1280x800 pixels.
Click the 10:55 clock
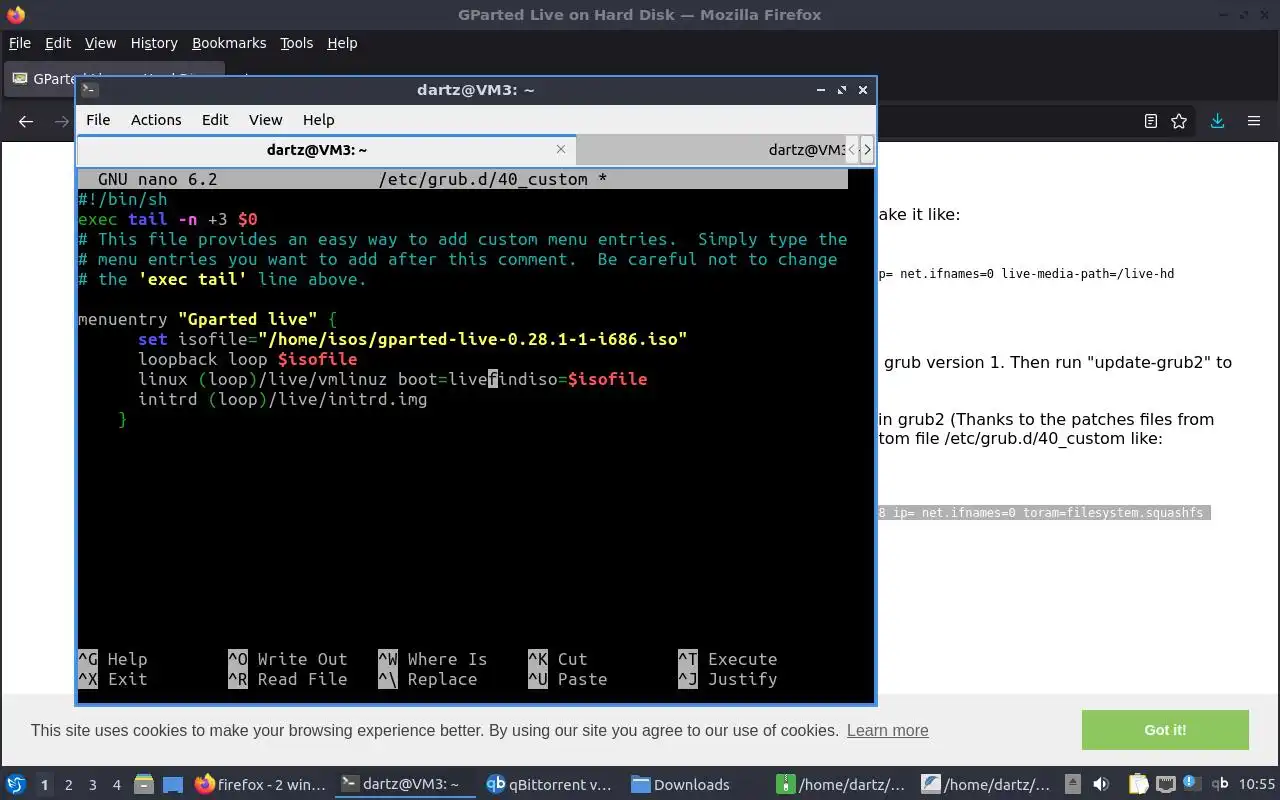pyautogui.click(x=1257, y=784)
